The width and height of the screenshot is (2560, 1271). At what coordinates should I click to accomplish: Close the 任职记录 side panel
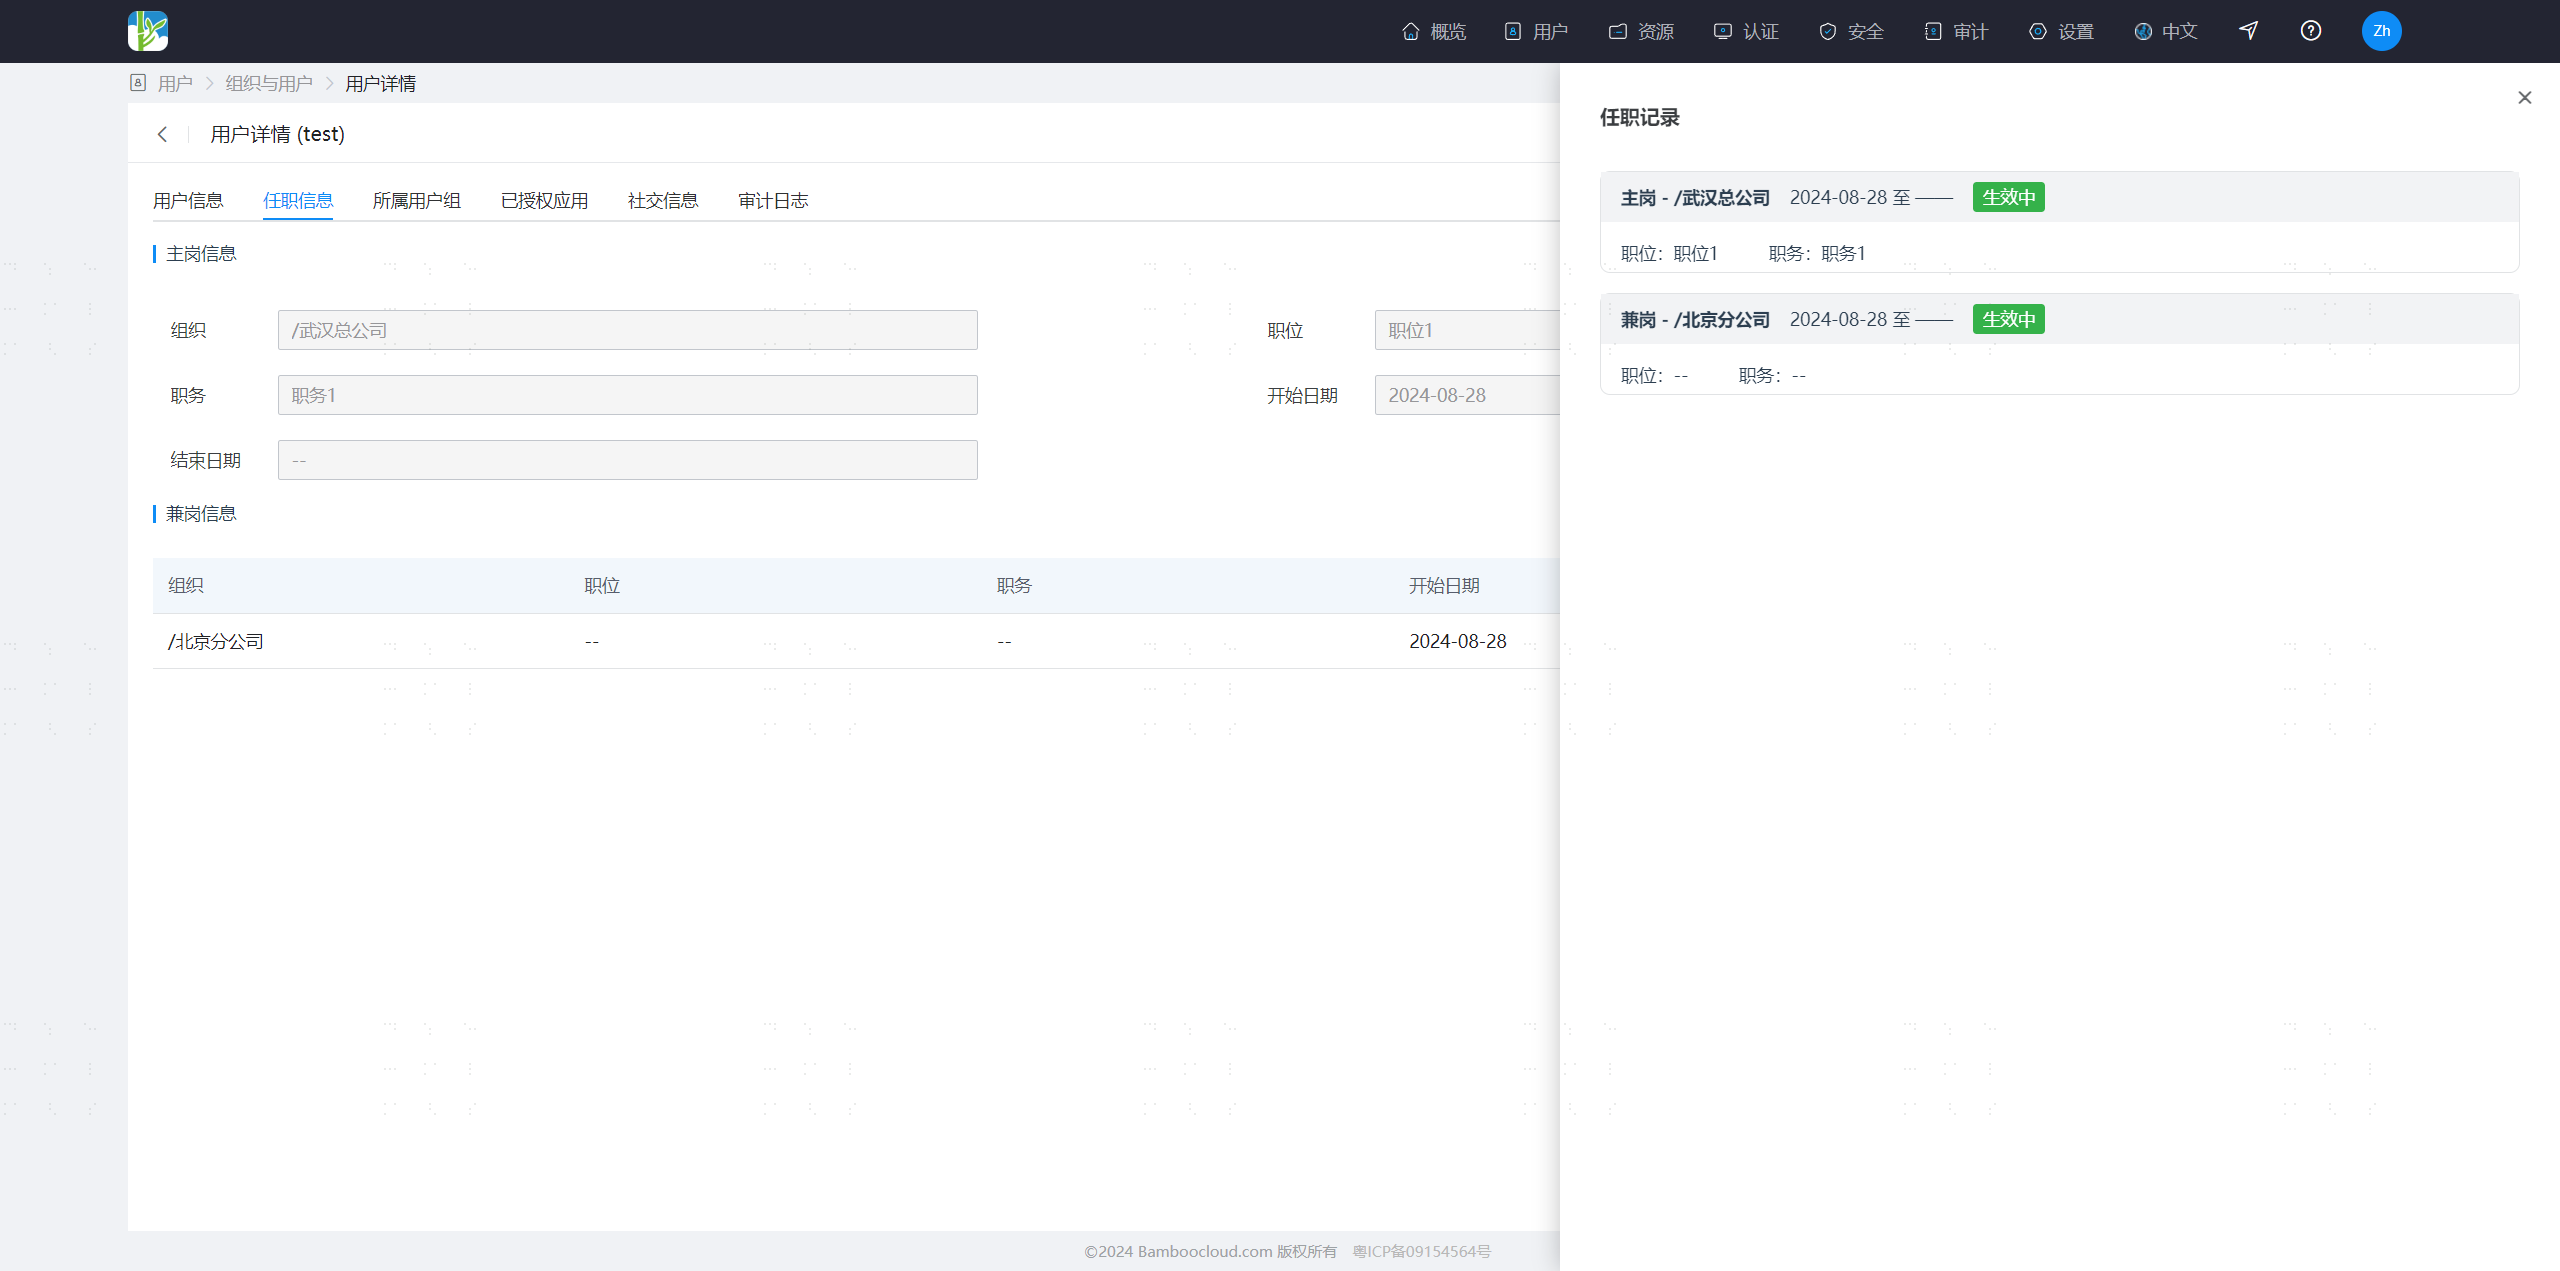(2524, 97)
